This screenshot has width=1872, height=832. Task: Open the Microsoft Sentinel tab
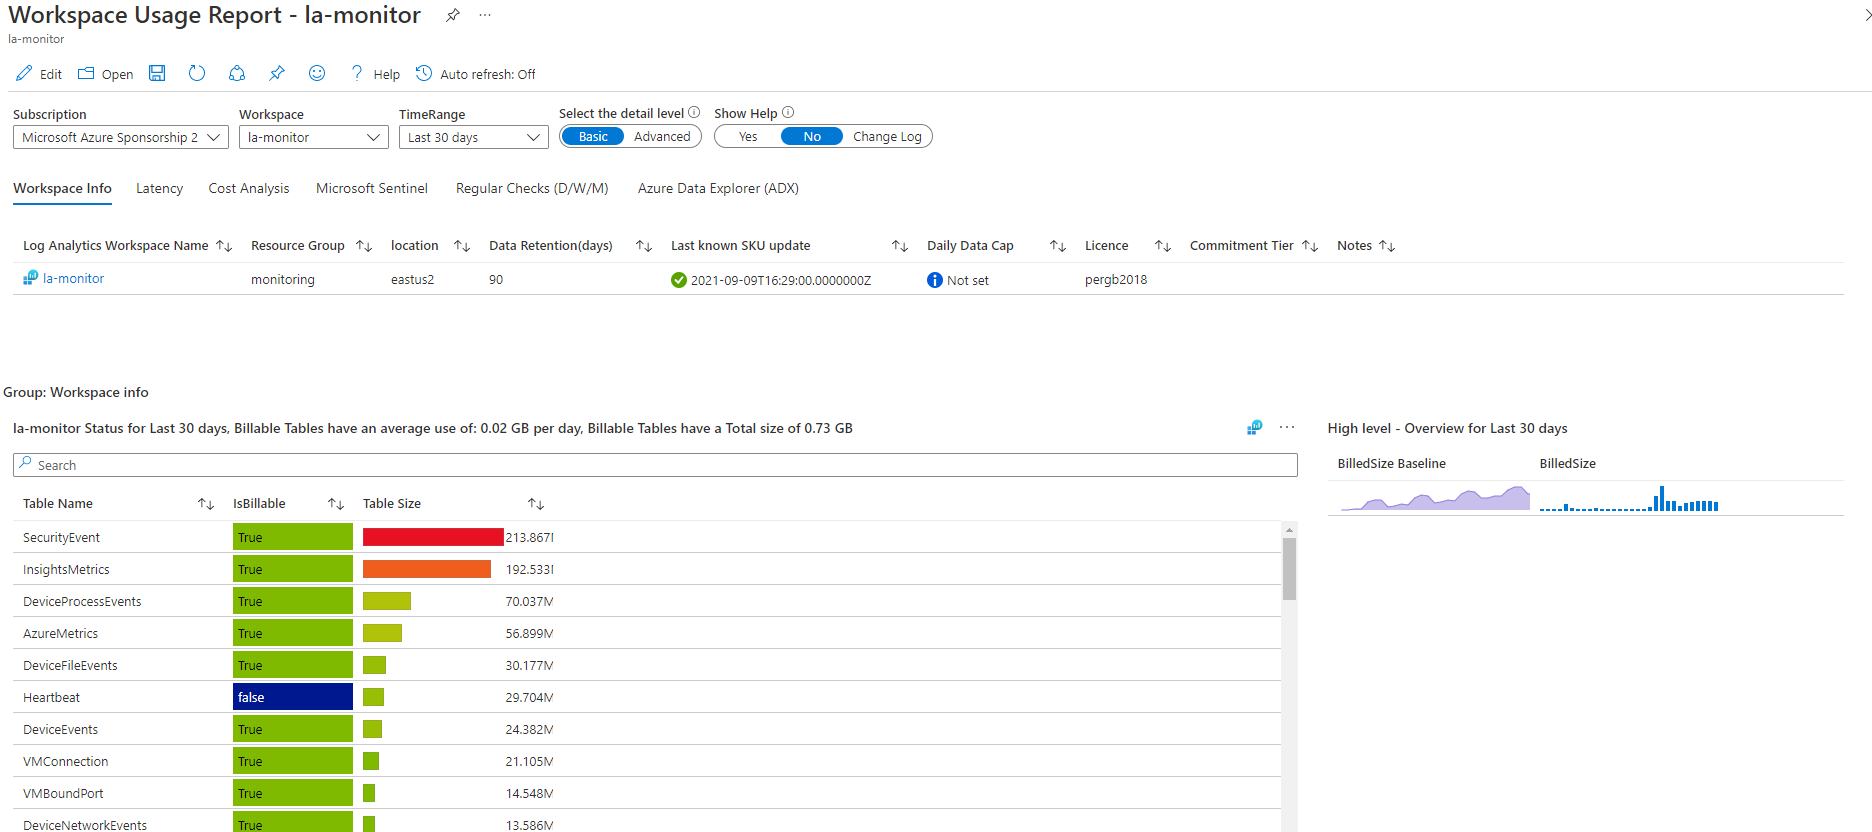coord(371,189)
